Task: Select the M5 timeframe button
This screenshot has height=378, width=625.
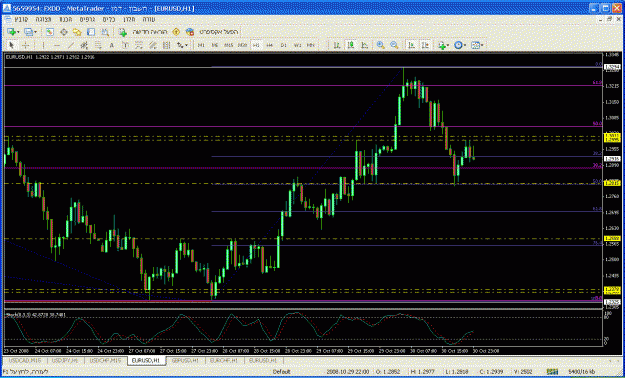Action: [x=215, y=45]
